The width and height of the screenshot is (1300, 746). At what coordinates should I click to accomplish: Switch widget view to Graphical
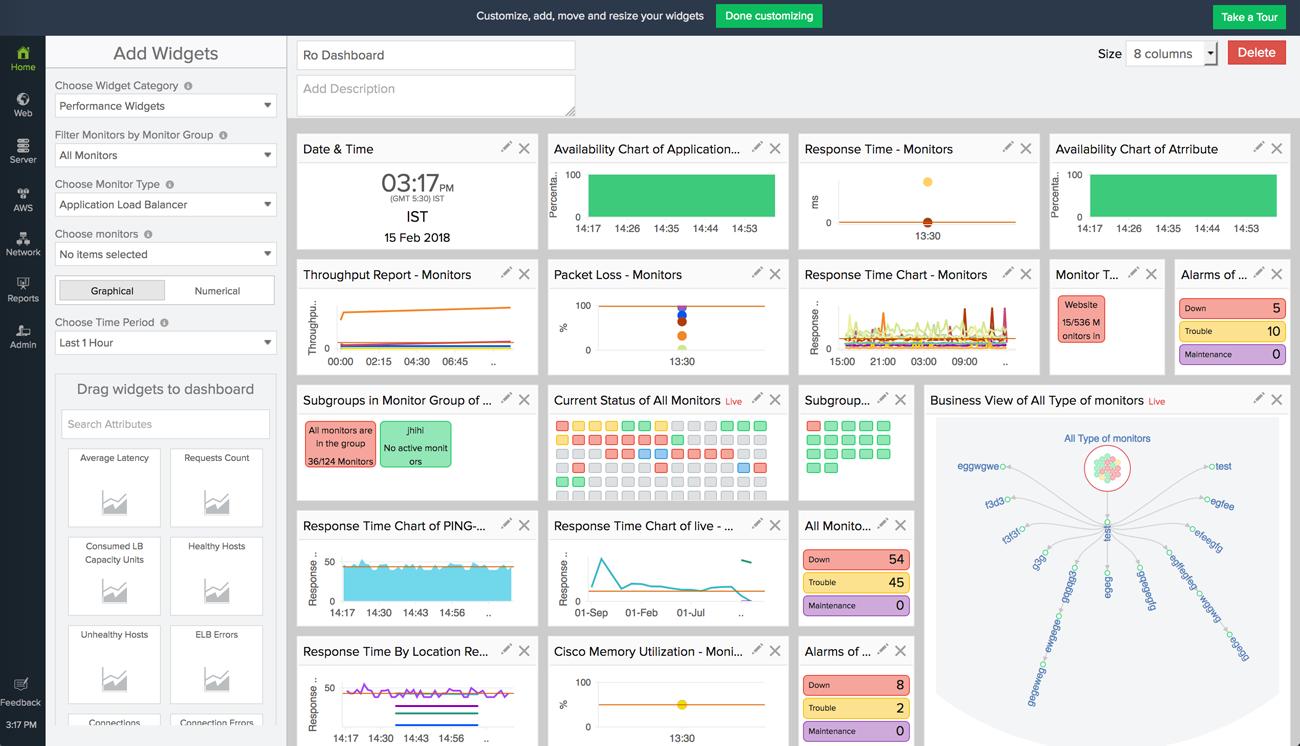[x=112, y=291]
